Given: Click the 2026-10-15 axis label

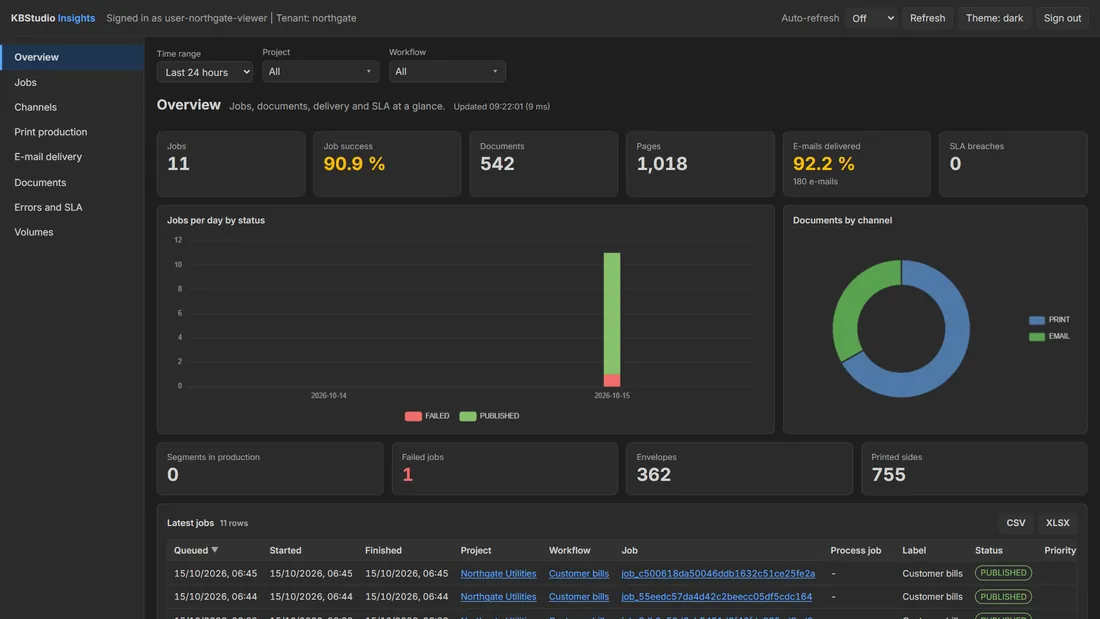Looking at the screenshot, I should point(612,396).
